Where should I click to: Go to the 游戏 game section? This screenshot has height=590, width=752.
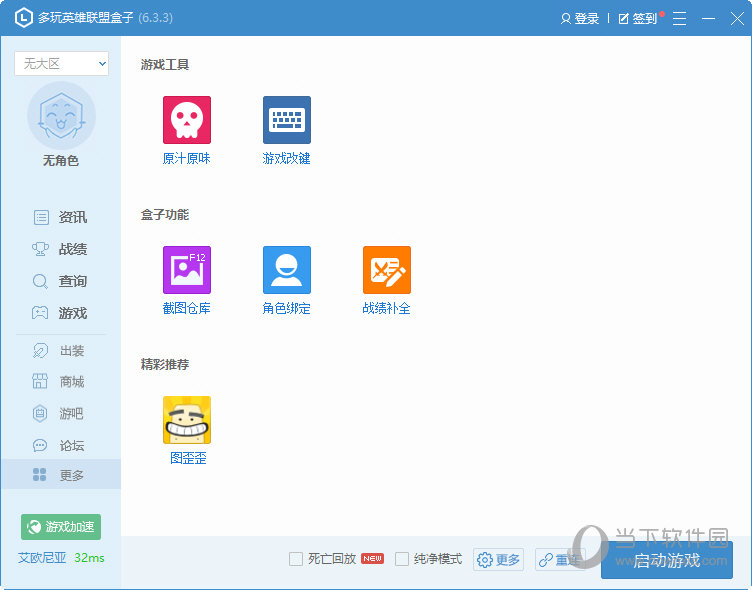click(x=60, y=313)
